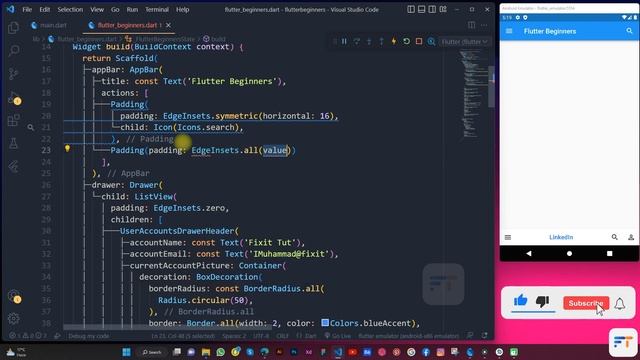
Task: Open the emulator app's hamburger drawer menu
Action: [x=509, y=31]
